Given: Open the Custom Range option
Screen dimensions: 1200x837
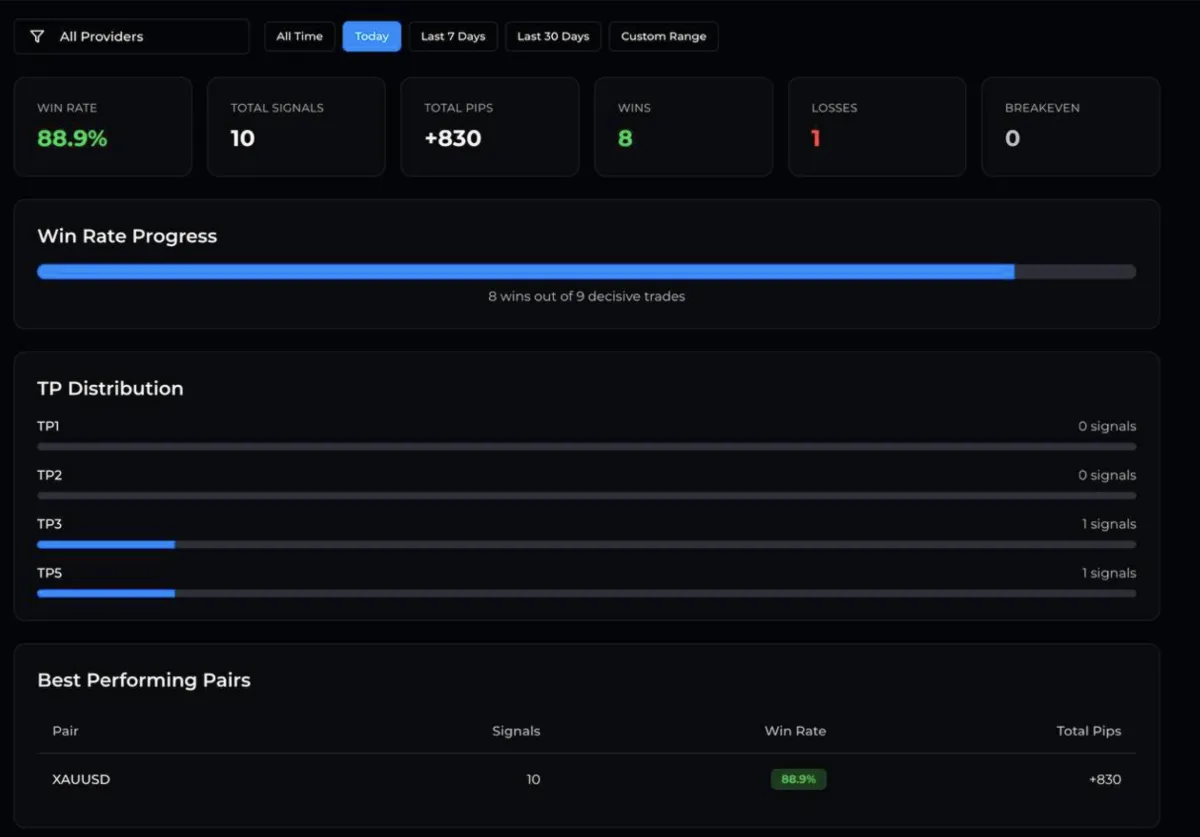Looking at the screenshot, I should [663, 37].
